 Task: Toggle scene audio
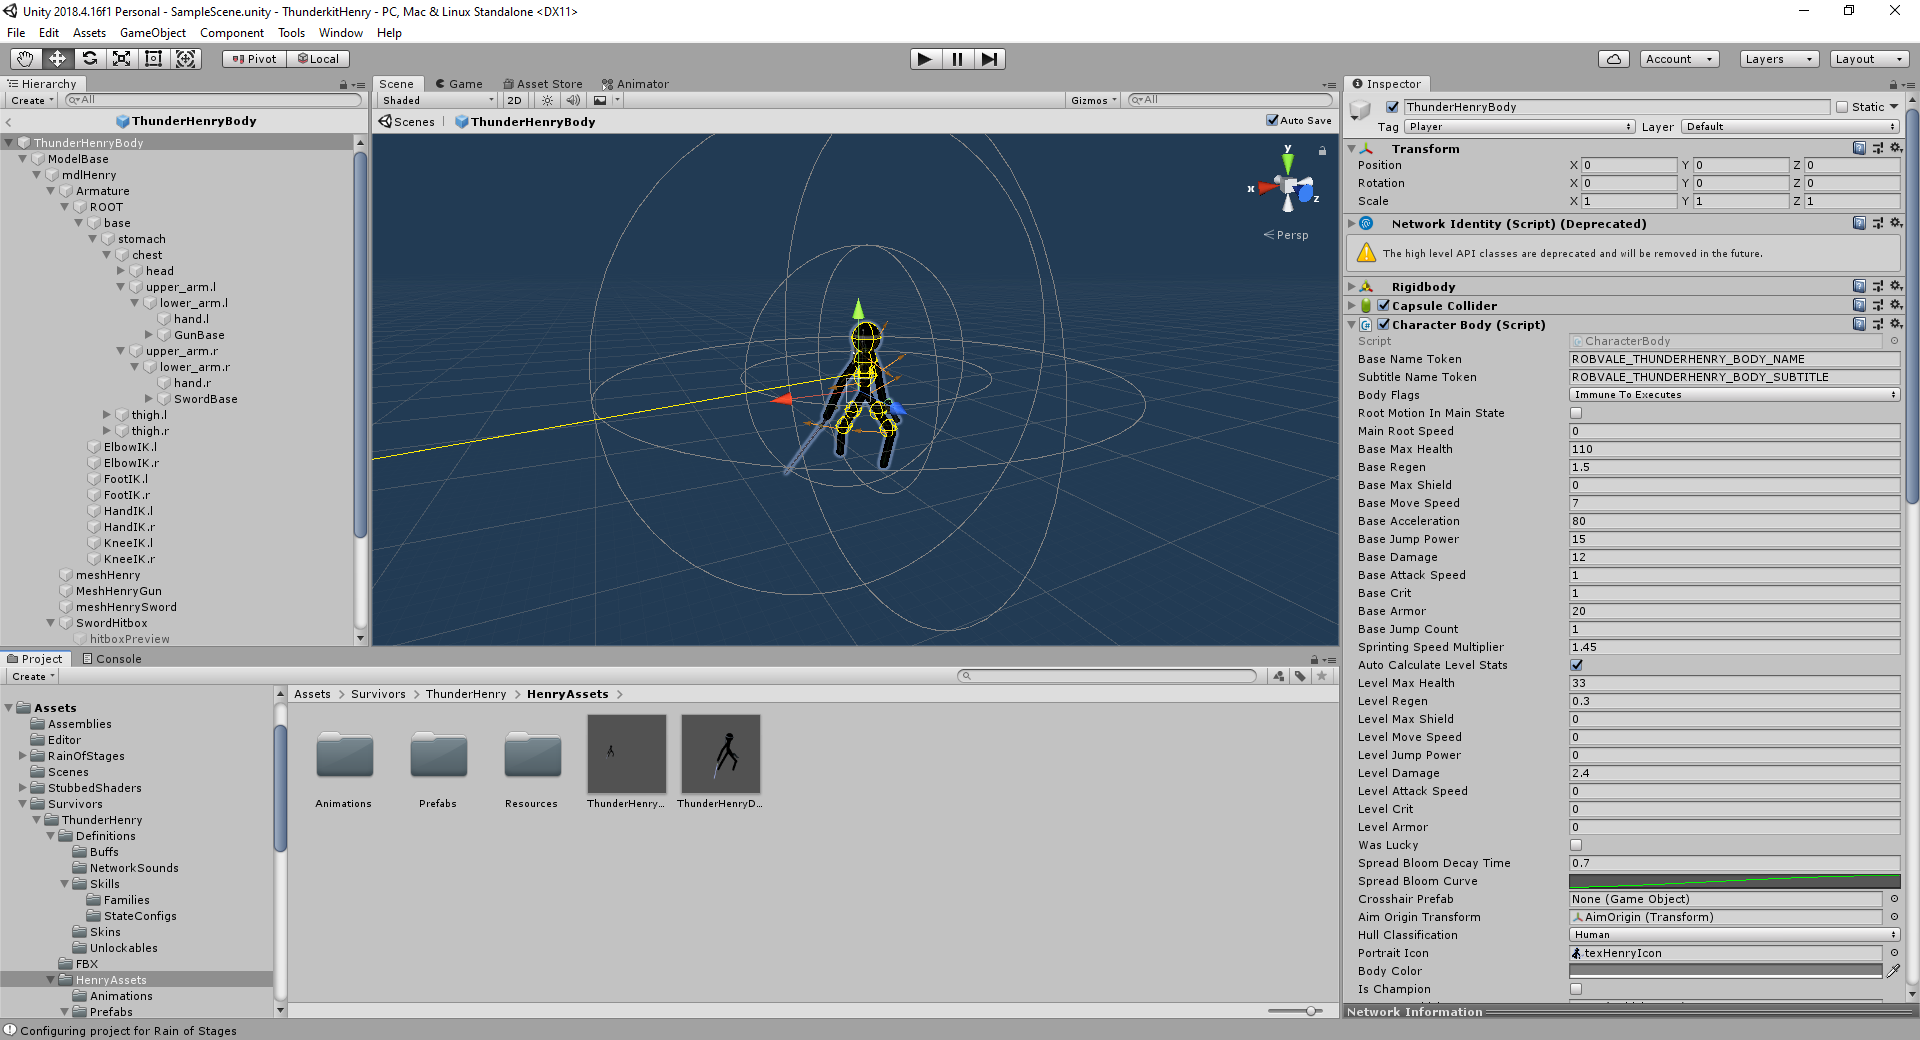[x=573, y=100]
